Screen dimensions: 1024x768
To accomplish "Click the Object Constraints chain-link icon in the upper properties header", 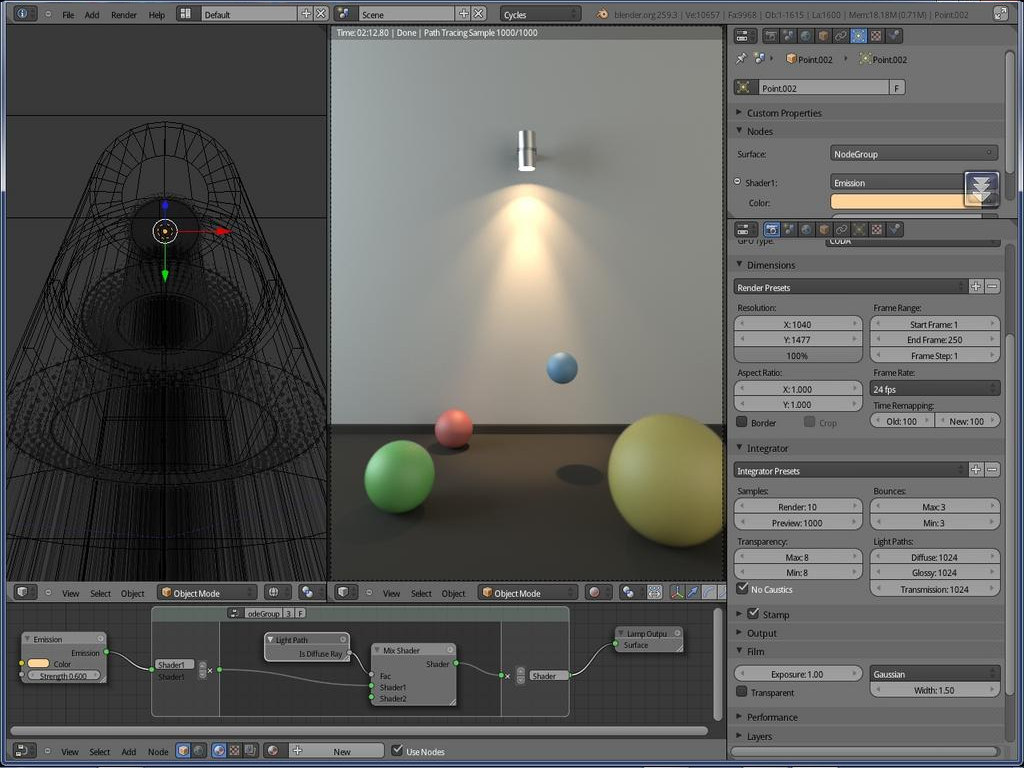I will [841, 36].
